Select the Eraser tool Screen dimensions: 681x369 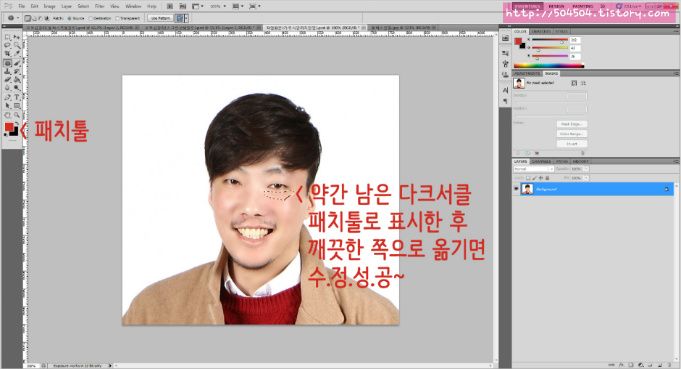pyautogui.click(x=8, y=79)
